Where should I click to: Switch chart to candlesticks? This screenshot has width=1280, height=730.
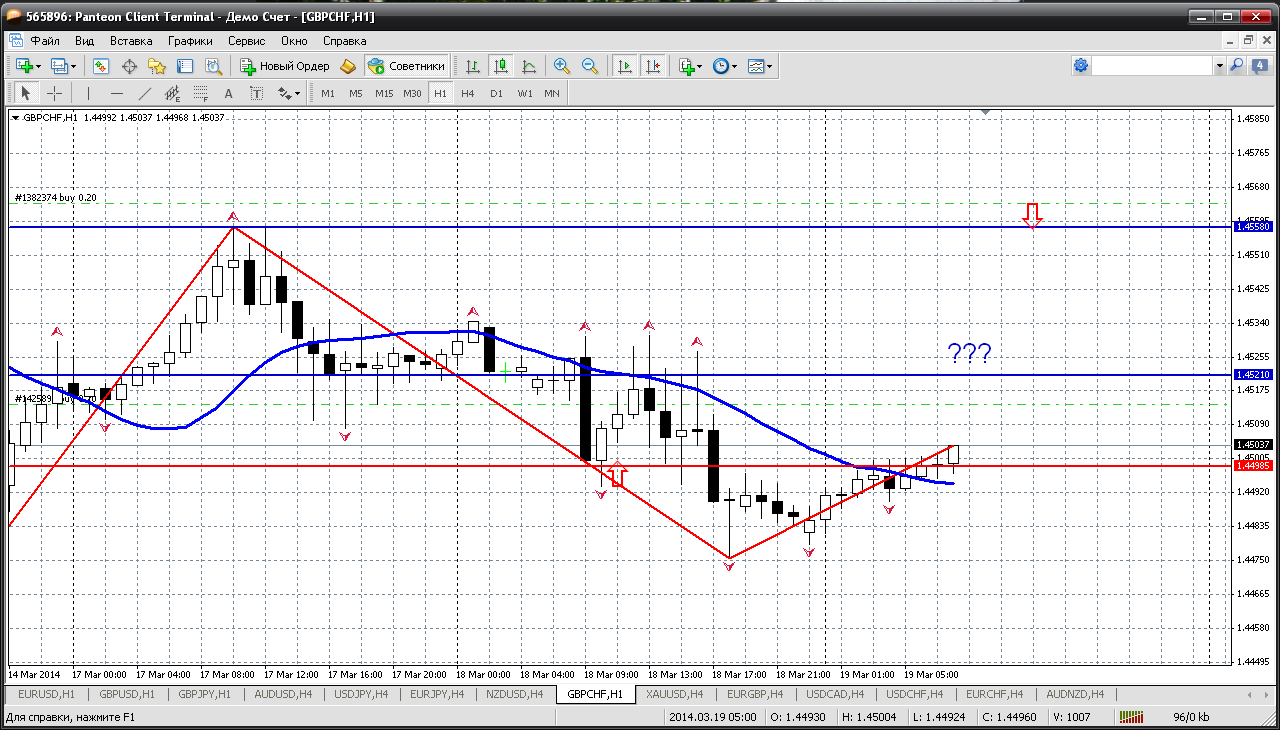501,66
